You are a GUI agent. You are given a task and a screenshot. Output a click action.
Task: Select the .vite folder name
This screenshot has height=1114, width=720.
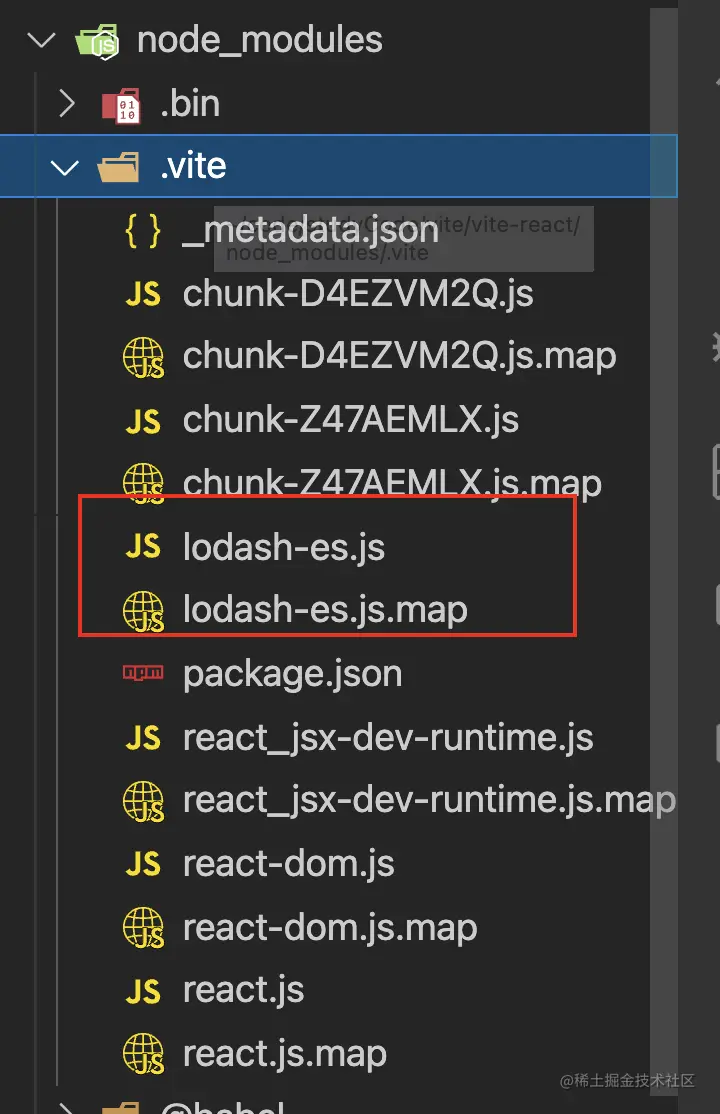coord(193,167)
